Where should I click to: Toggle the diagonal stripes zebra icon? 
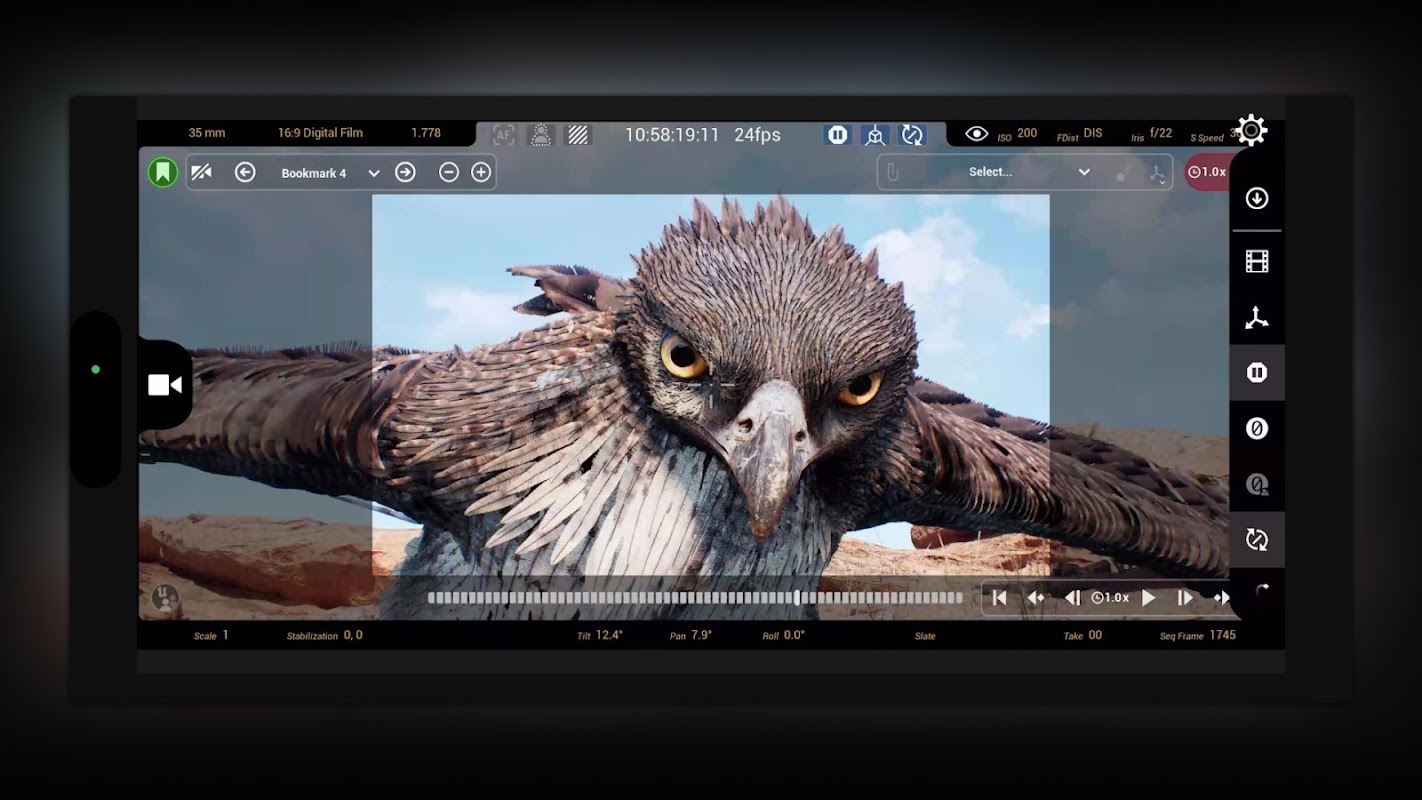coord(578,134)
